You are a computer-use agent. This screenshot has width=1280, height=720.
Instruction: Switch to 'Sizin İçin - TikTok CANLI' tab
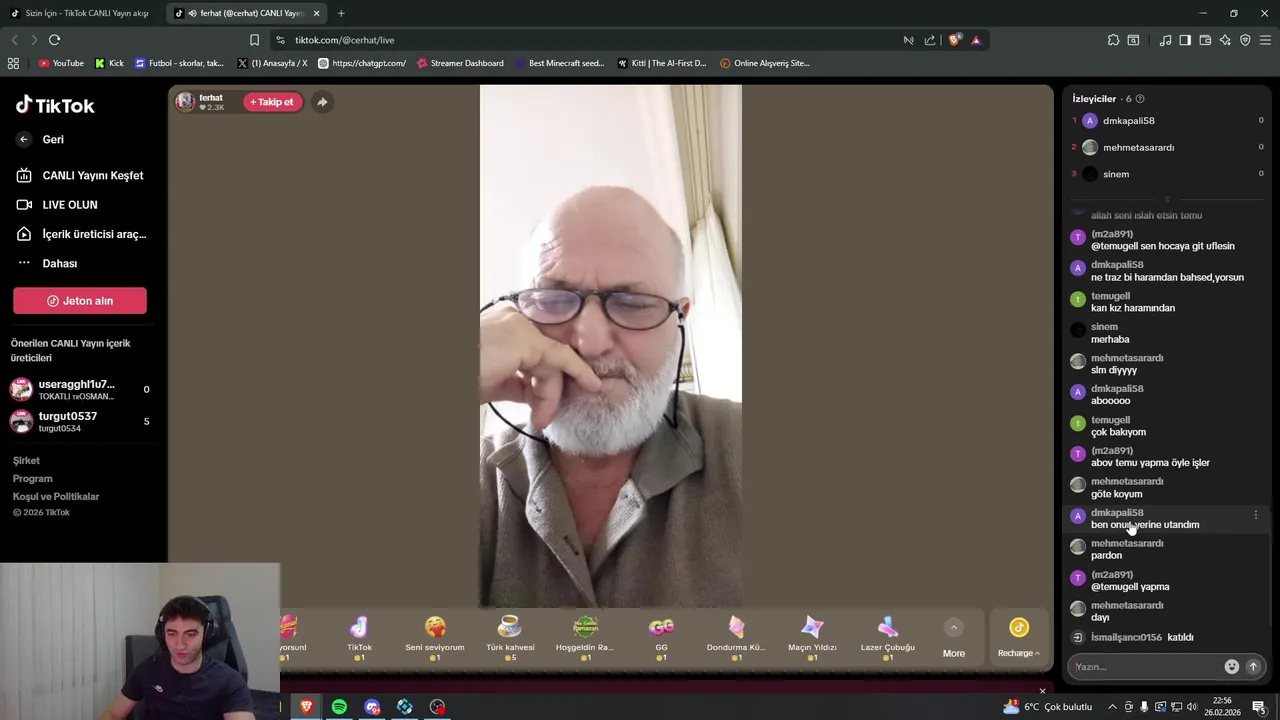(x=80, y=13)
